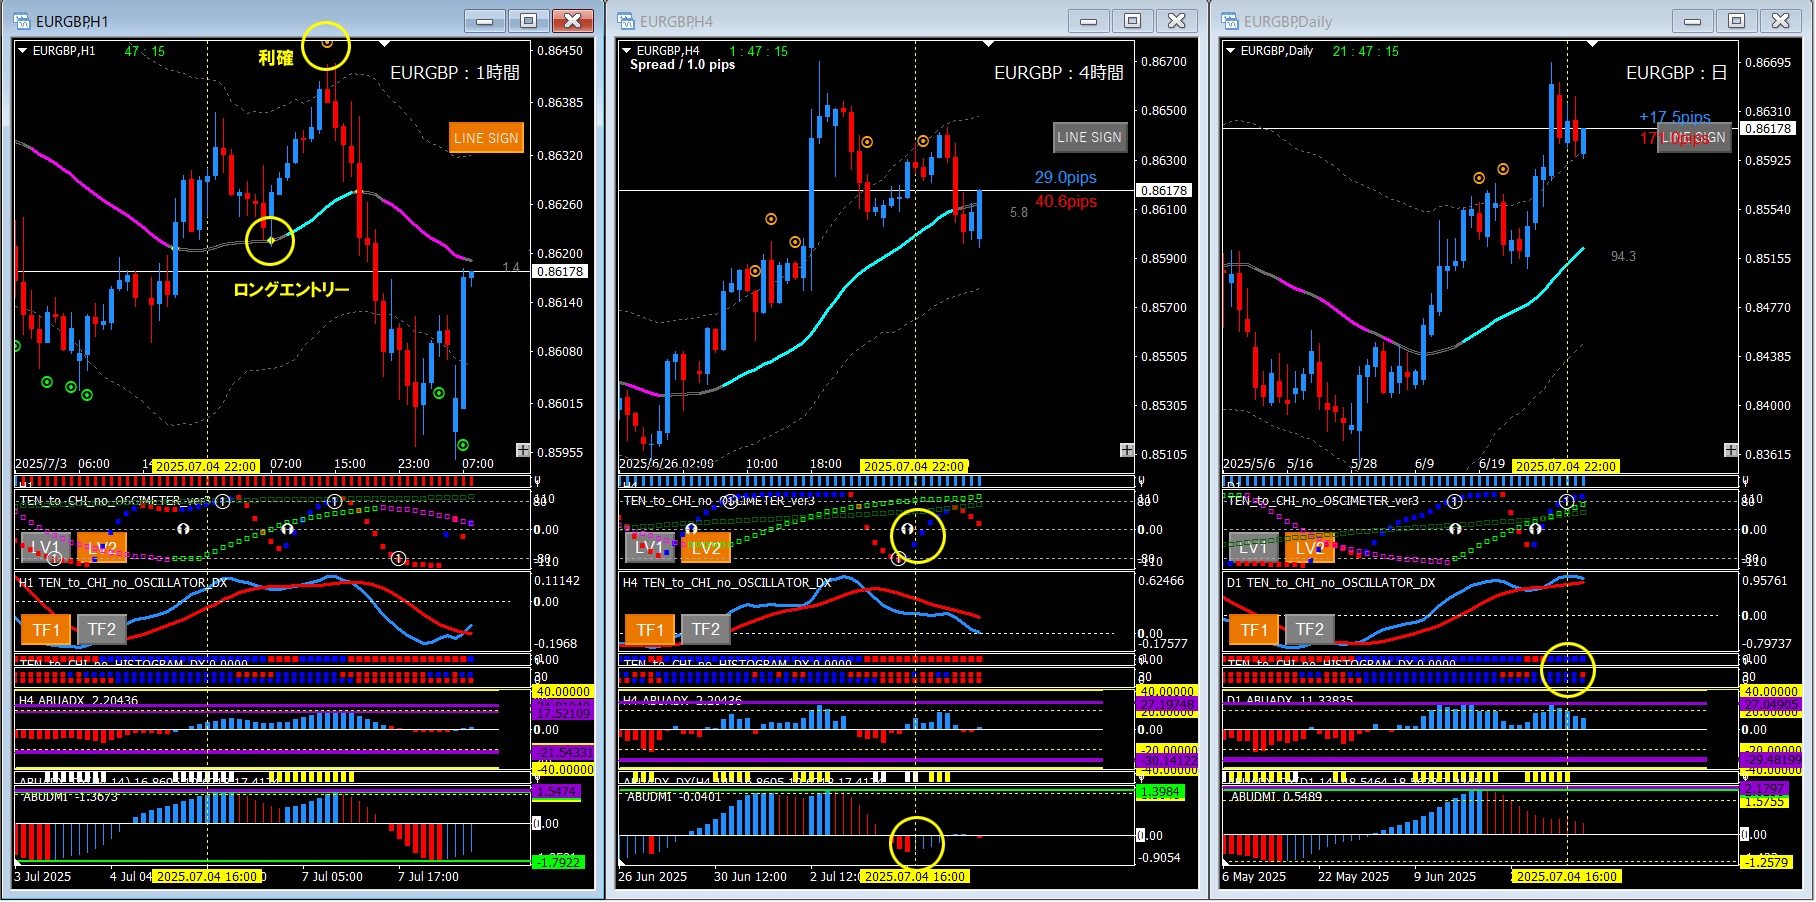Maximize the EURGBP,H4 chart window
This screenshot has height=902, width=1816.
coord(1133,21)
